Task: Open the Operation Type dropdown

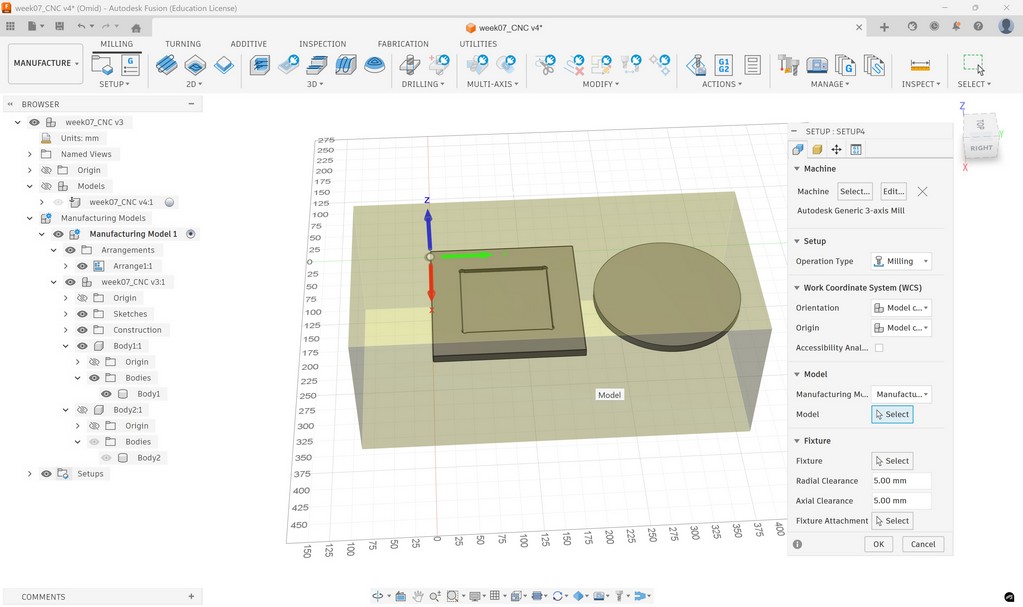Action: pyautogui.click(x=900, y=261)
